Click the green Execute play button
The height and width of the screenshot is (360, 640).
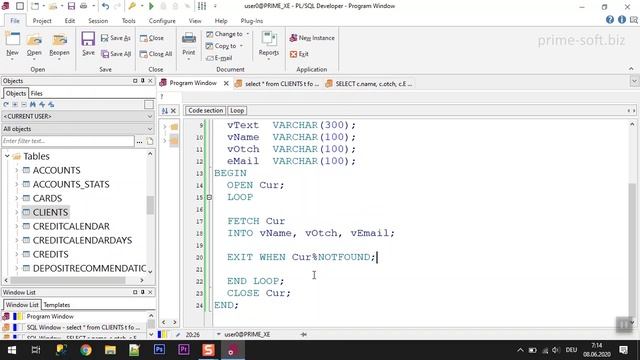click(151, 6)
